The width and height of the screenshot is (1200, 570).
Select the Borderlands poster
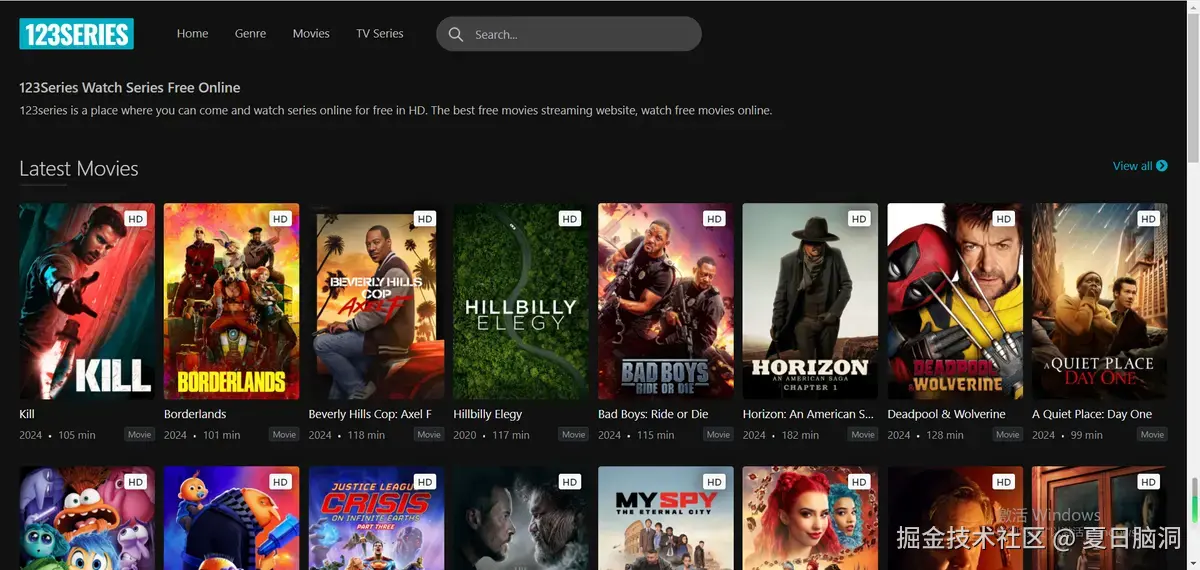(232, 301)
